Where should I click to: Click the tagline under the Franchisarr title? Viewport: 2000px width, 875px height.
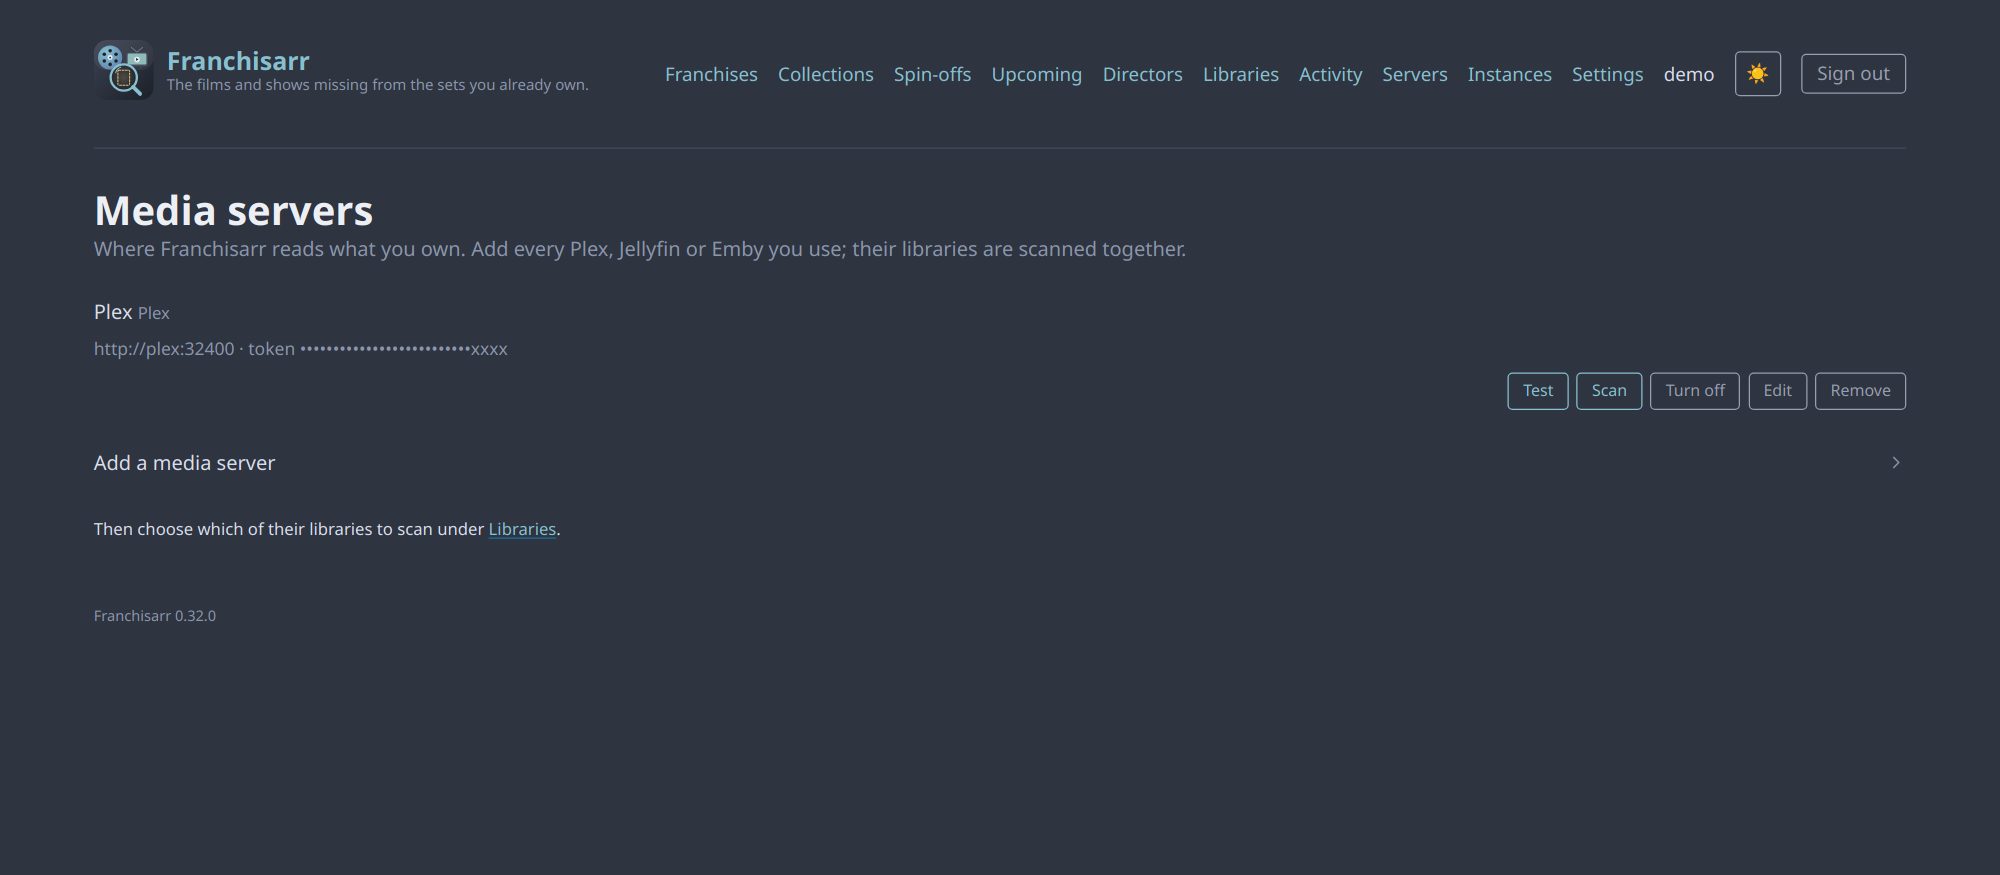coord(378,85)
